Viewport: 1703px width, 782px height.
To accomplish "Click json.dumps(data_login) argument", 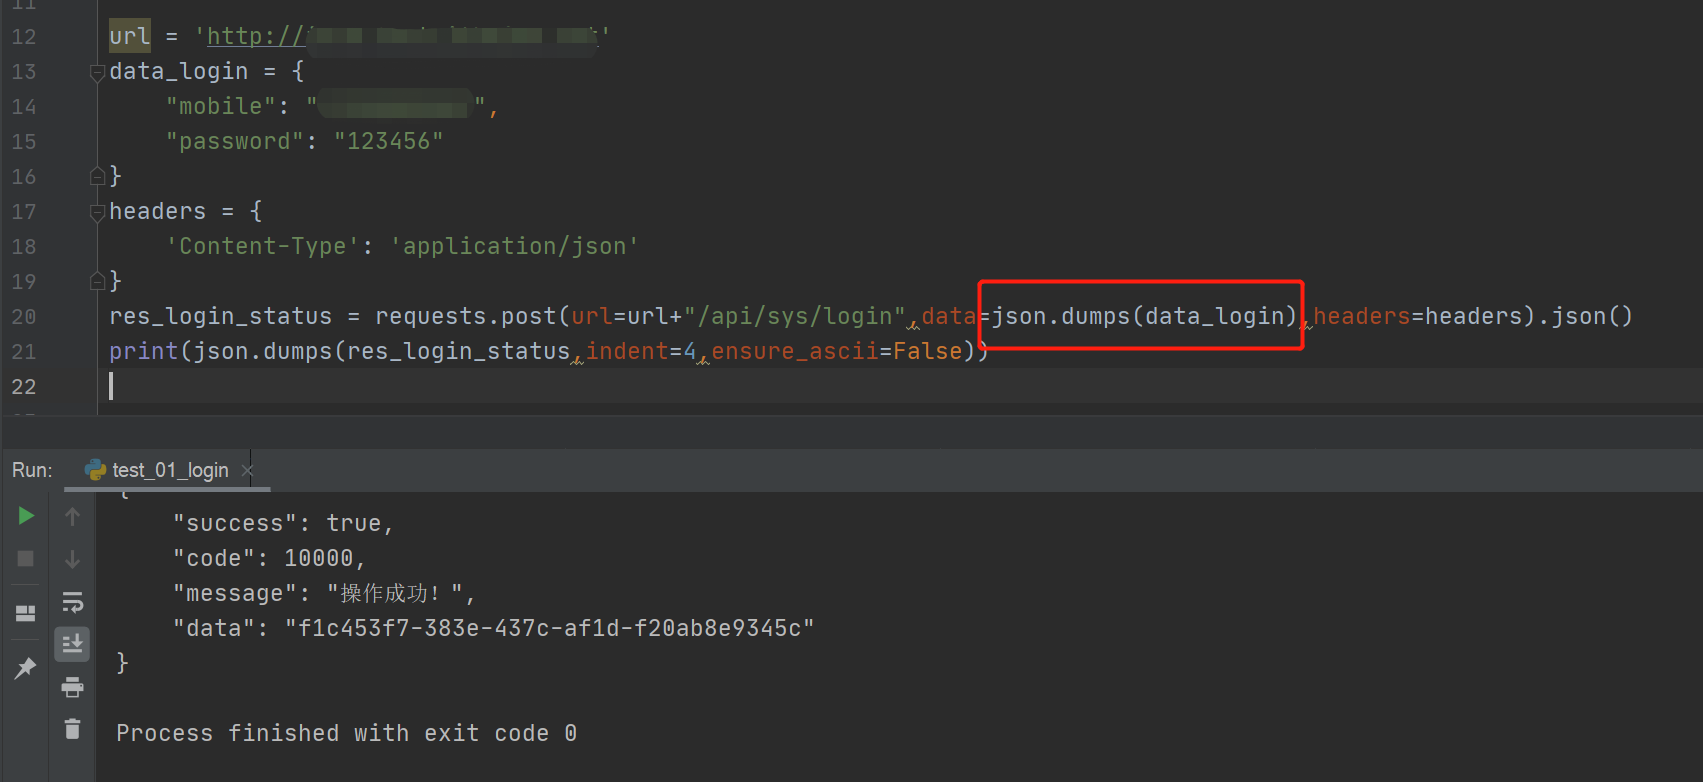I will (1144, 317).
